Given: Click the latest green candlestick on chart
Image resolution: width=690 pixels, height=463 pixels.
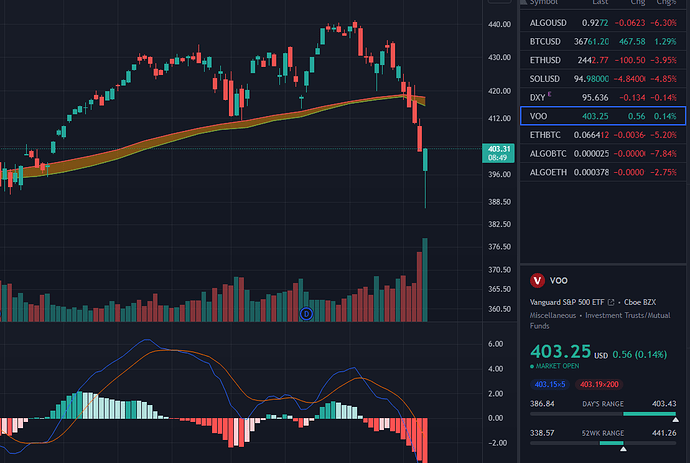Looking at the screenshot, I should point(426,160).
